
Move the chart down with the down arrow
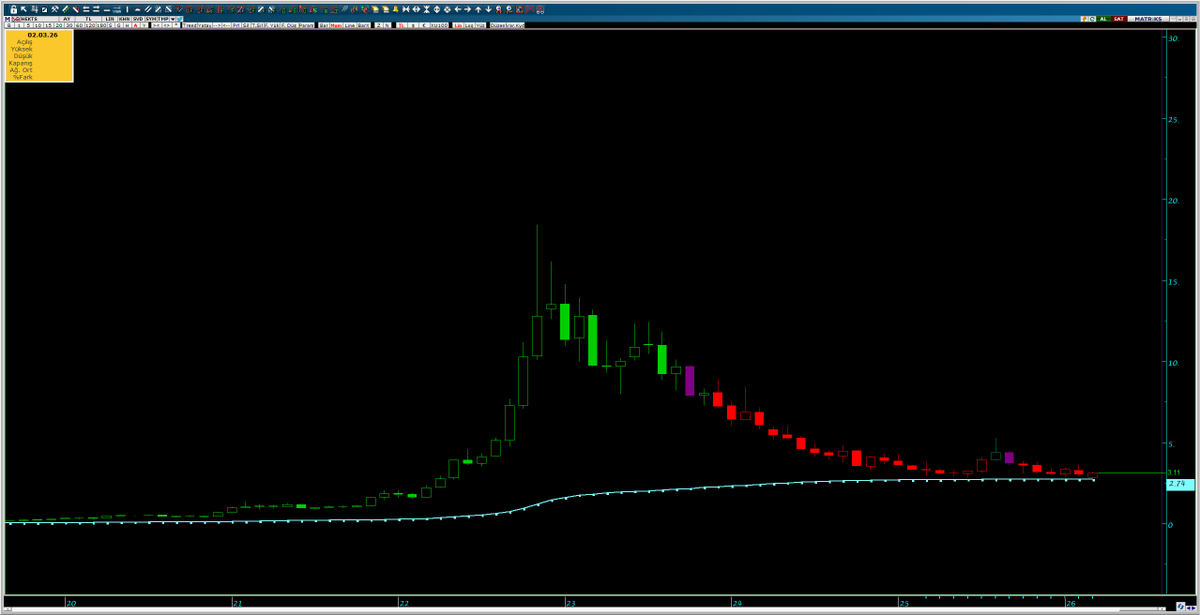tap(488, 10)
